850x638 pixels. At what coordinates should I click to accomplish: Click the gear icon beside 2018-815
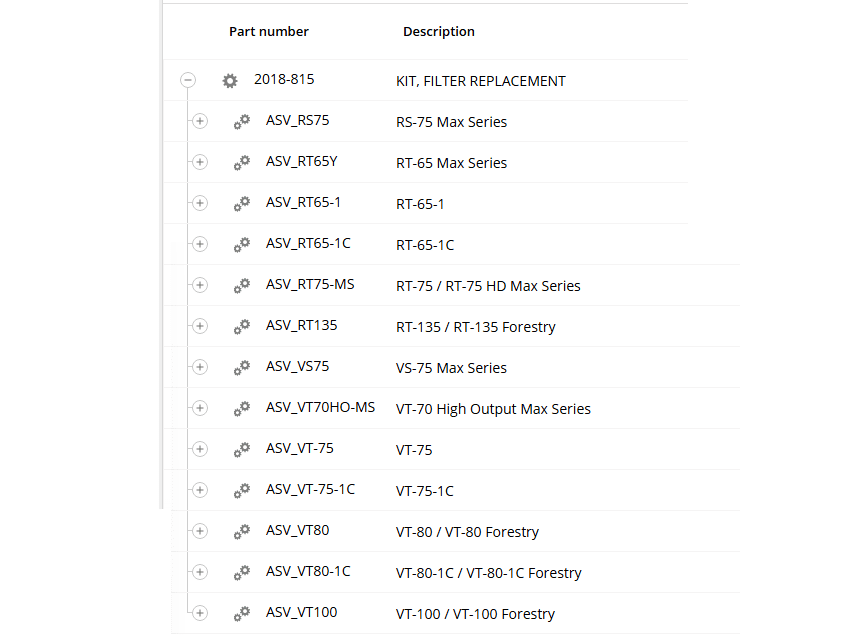pos(230,81)
